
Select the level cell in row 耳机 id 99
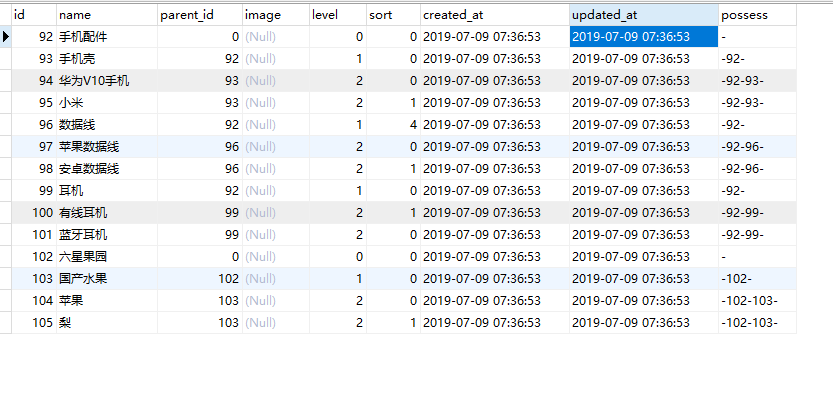338,191
